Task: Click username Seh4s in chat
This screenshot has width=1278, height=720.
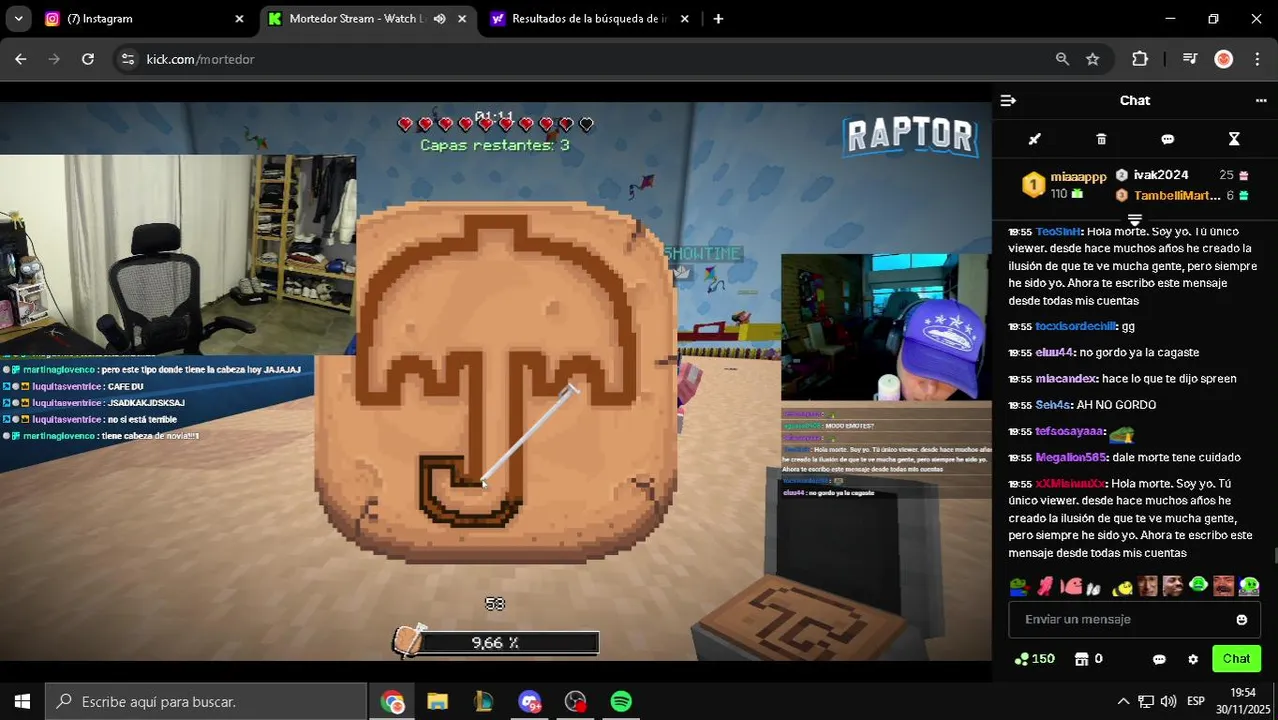Action: 1053,405
